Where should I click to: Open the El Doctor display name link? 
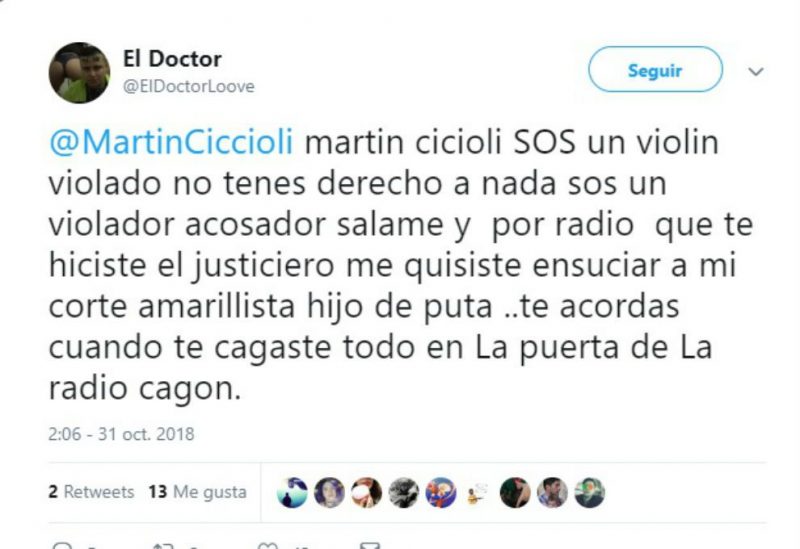172,59
